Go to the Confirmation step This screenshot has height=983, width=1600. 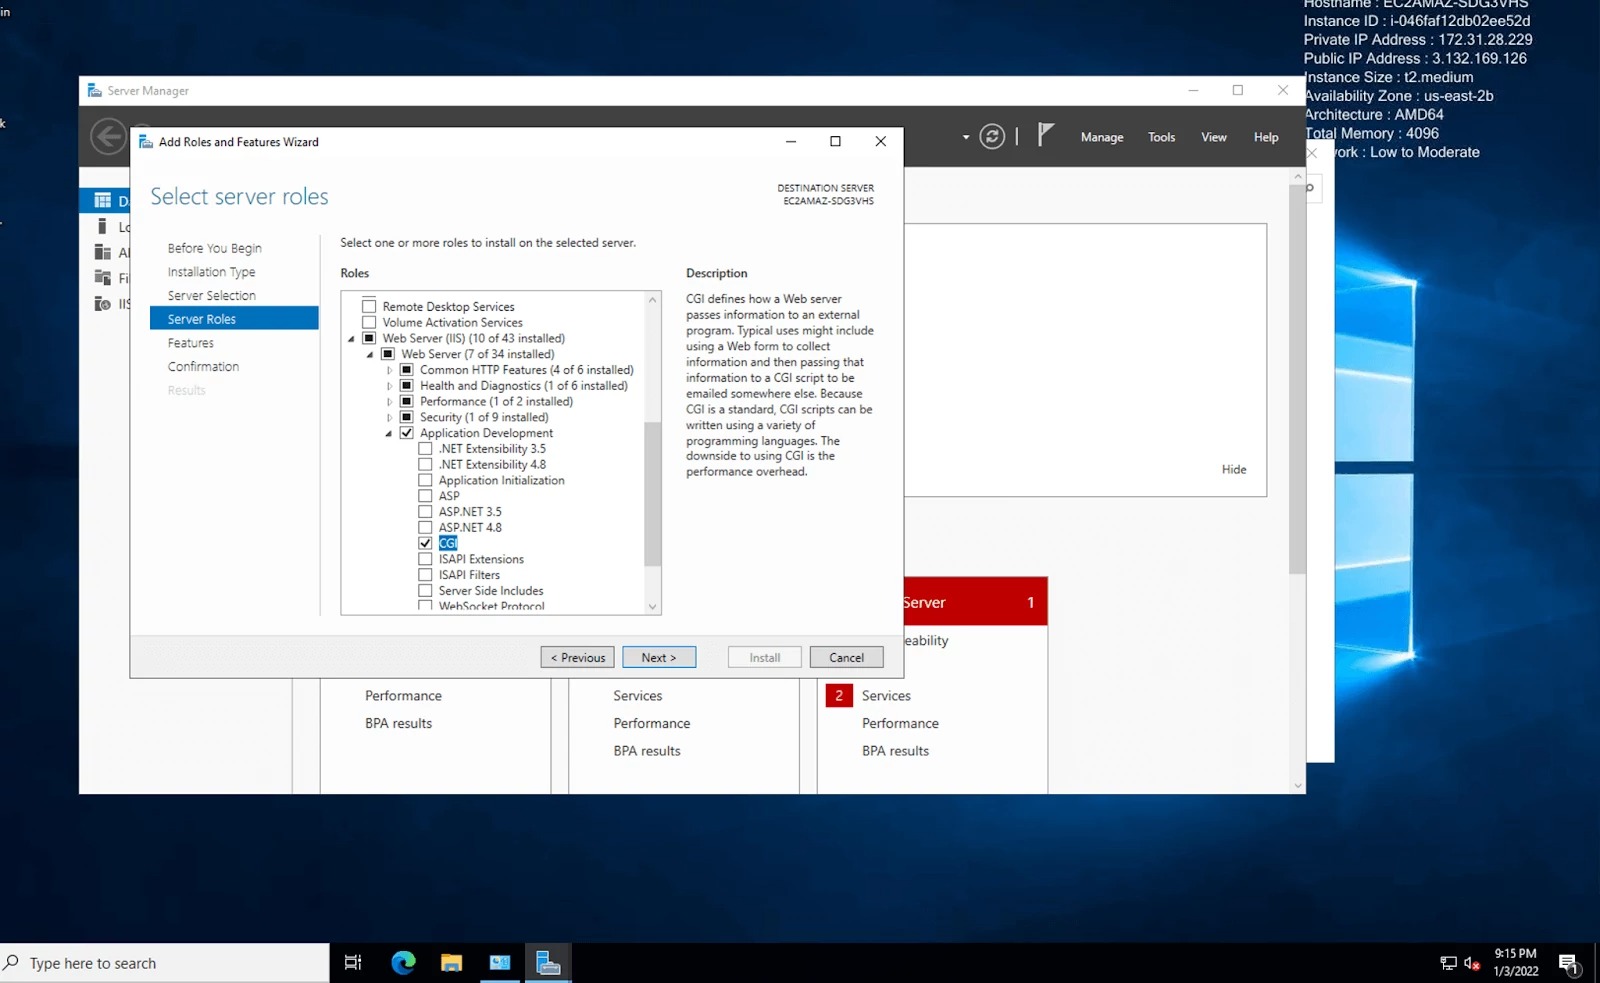[203, 367]
